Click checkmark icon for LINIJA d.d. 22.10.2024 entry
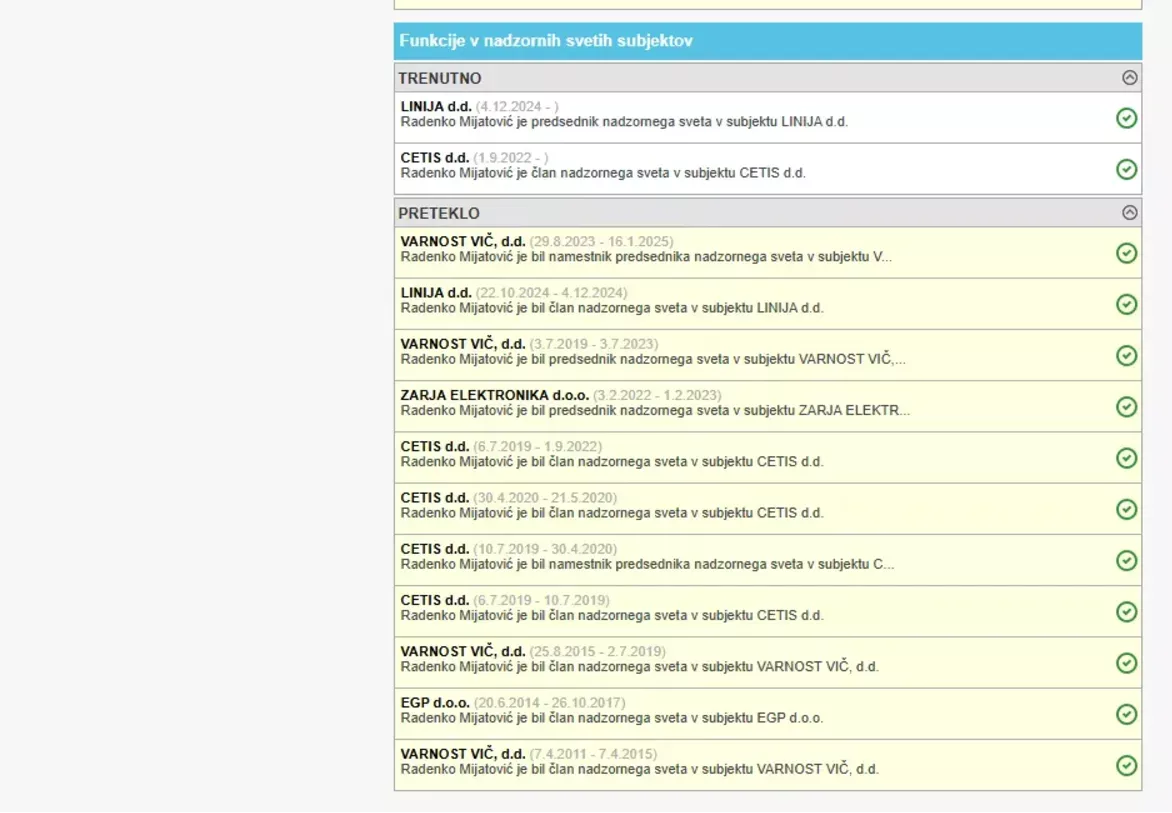1172x813 pixels. [1126, 304]
